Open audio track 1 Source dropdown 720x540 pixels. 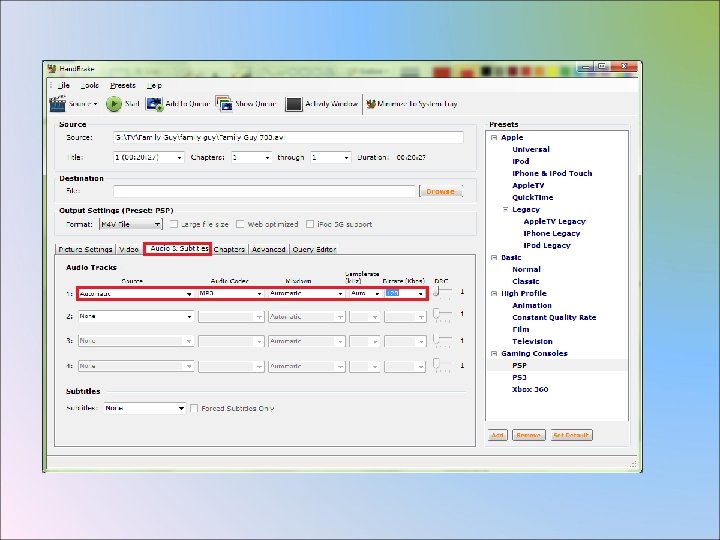135,293
